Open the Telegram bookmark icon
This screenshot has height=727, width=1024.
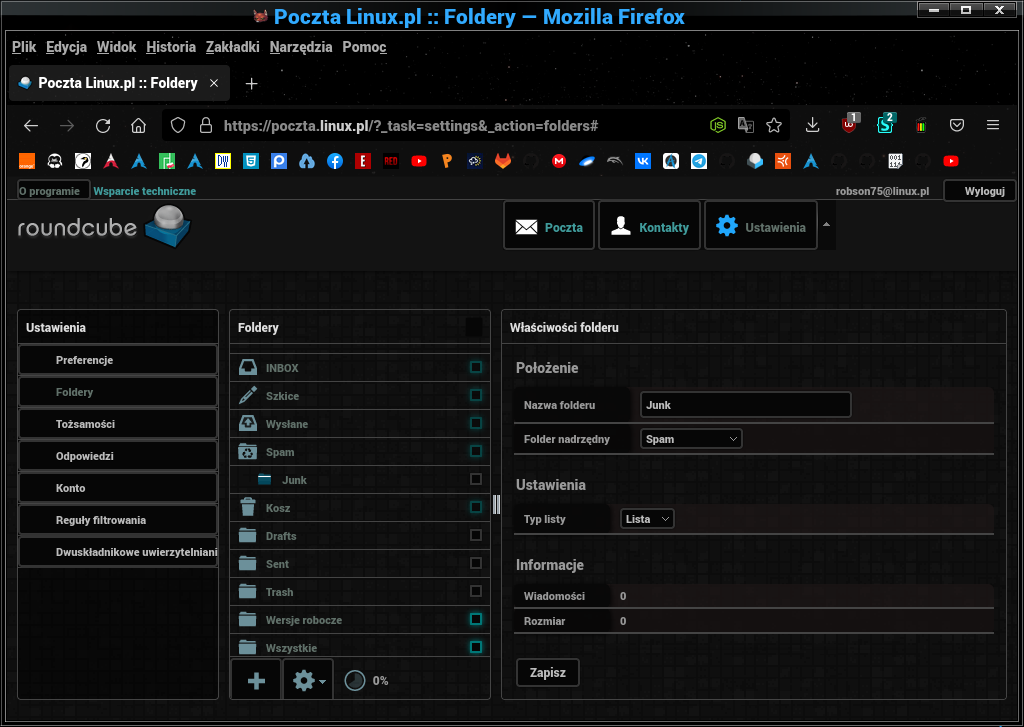[699, 161]
